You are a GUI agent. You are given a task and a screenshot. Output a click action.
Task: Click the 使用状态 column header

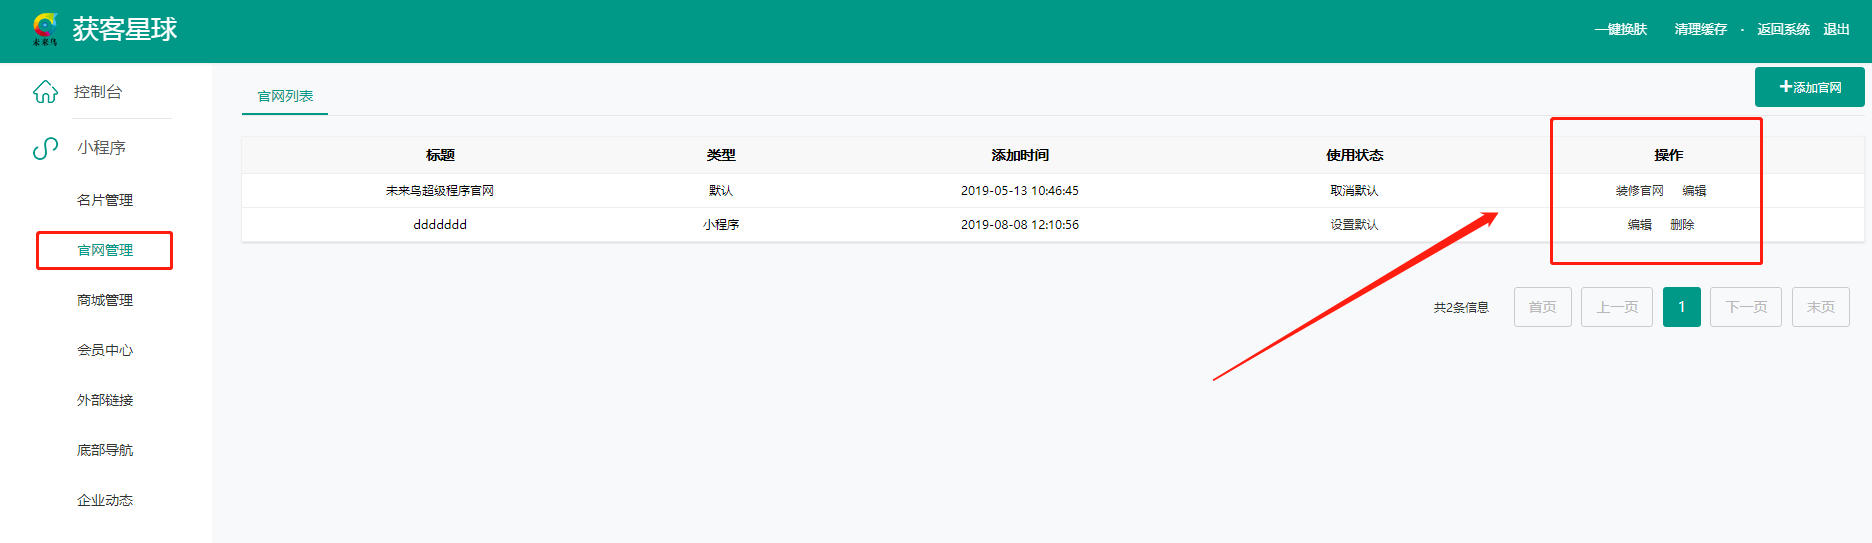[1355, 155]
